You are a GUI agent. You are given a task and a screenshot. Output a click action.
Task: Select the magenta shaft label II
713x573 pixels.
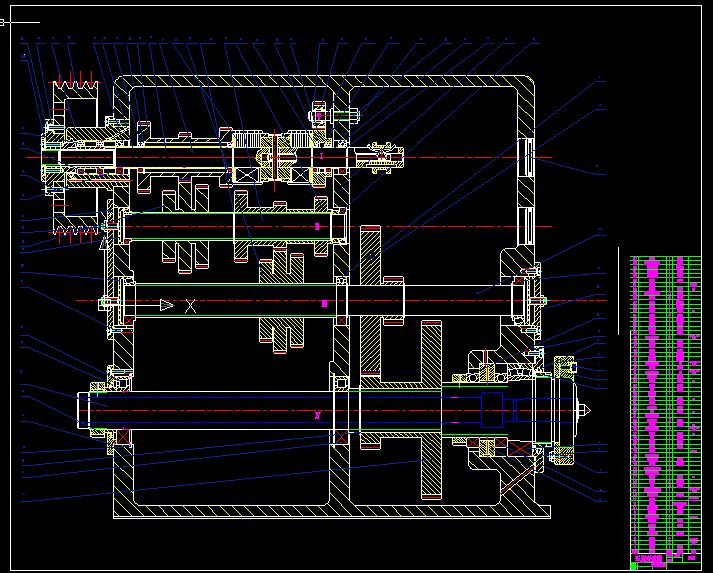coord(317,226)
